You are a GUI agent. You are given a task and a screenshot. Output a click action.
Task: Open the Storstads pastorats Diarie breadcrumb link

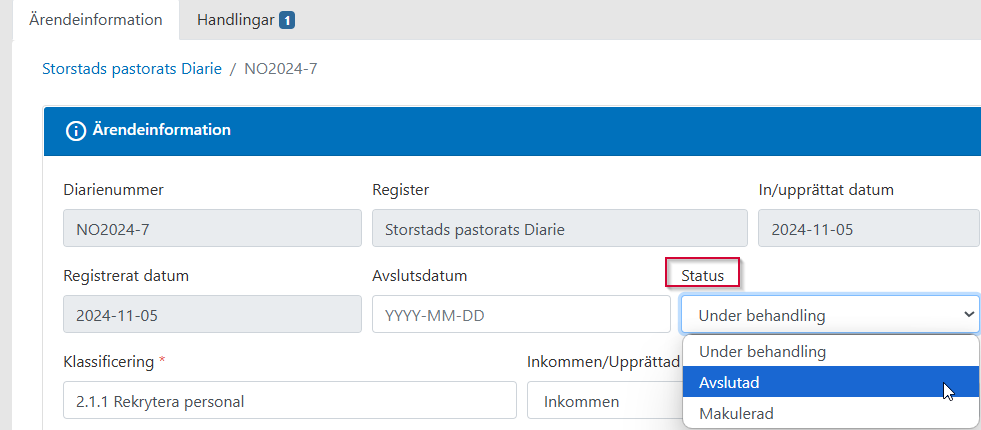tap(132, 68)
